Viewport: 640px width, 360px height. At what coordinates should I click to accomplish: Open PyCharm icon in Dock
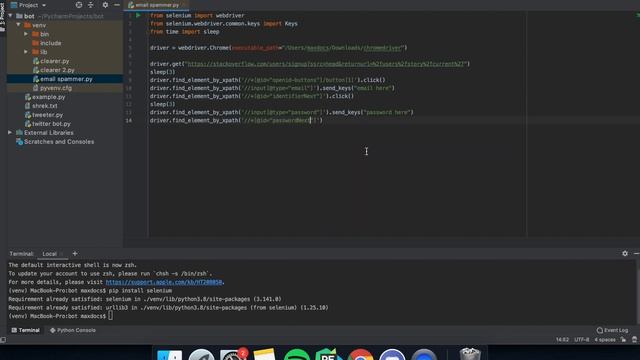tap(328, 354)
